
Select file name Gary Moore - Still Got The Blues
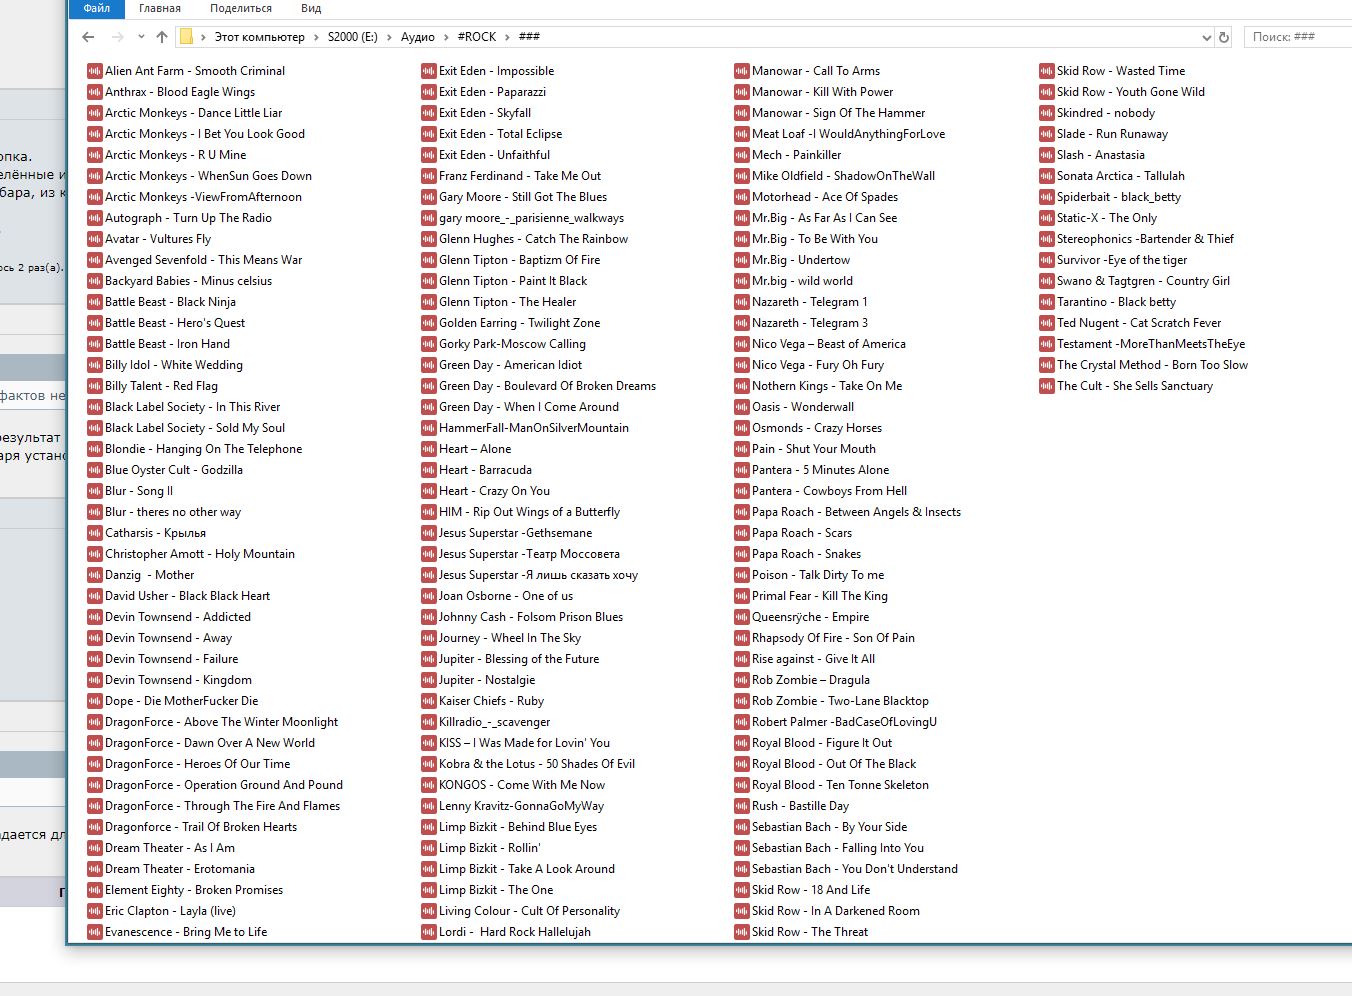click(523, 197)
